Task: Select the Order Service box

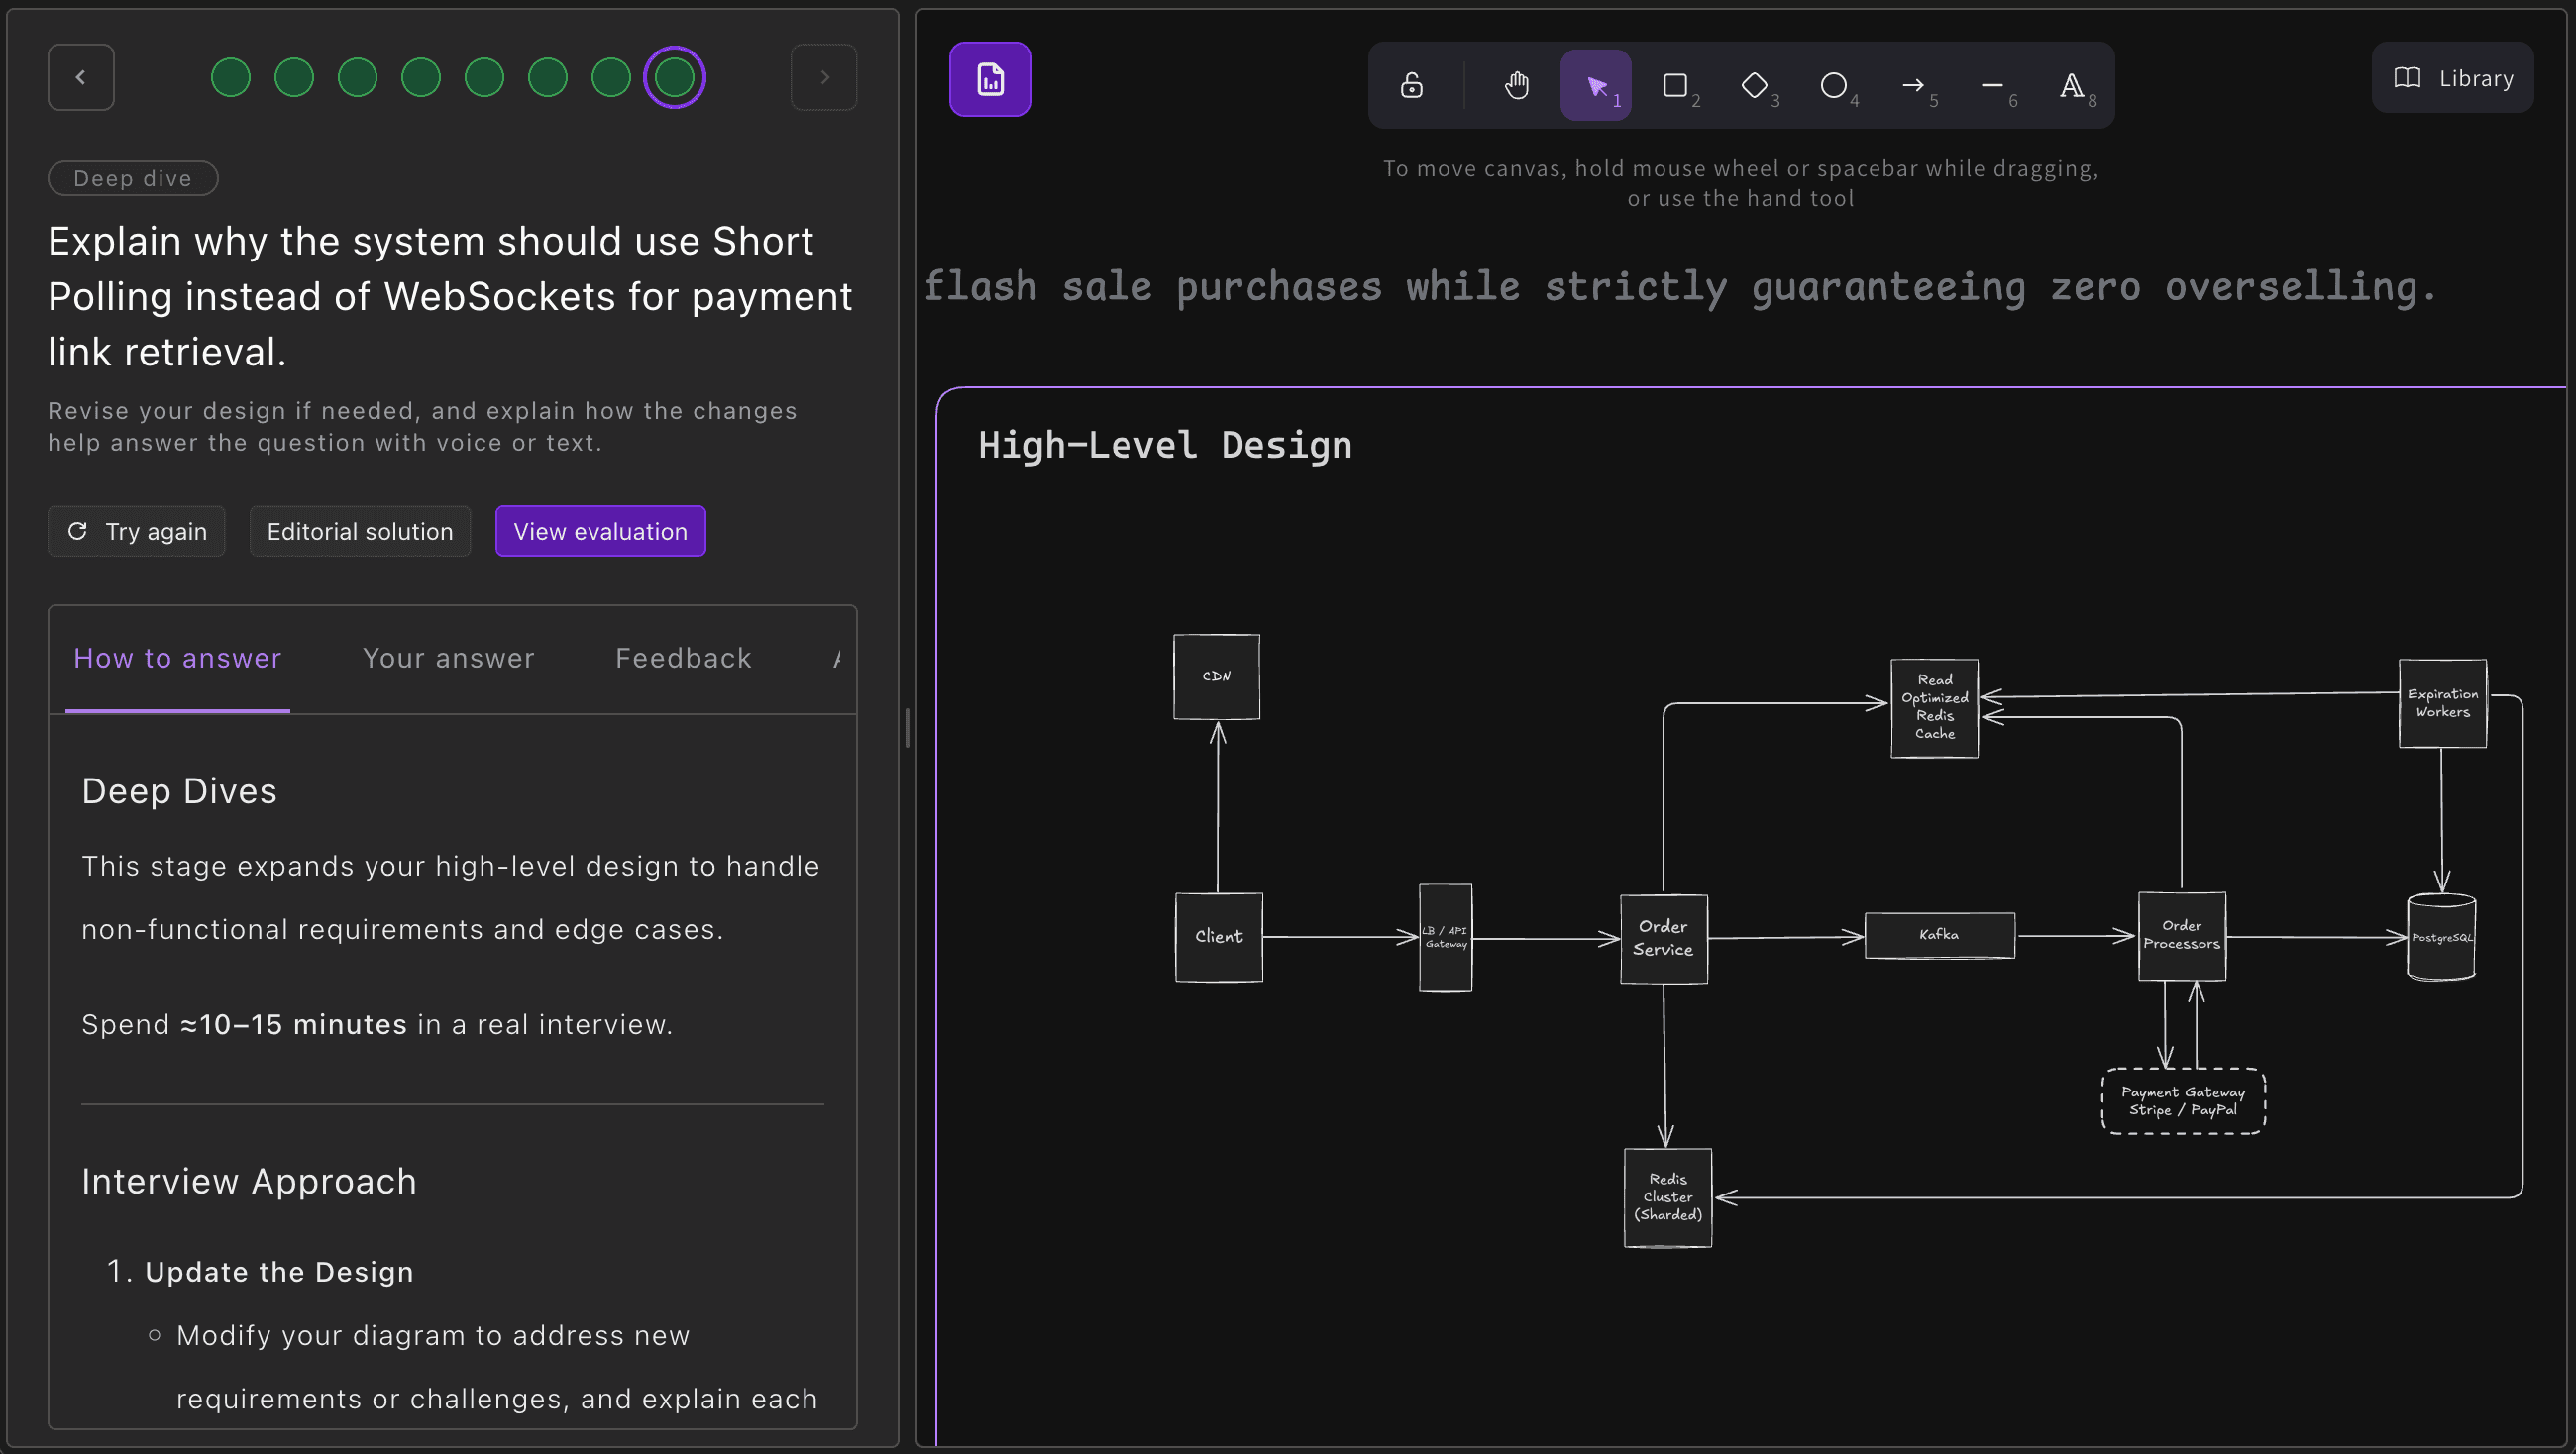Action: (1664, 939)
